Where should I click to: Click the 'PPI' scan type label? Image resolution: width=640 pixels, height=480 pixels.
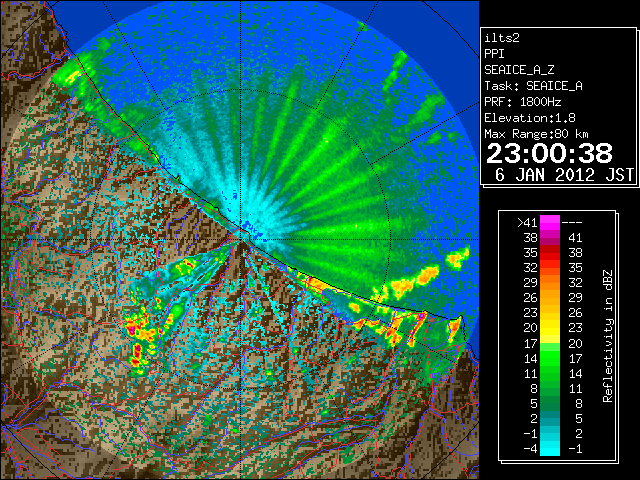pos(494,54)
